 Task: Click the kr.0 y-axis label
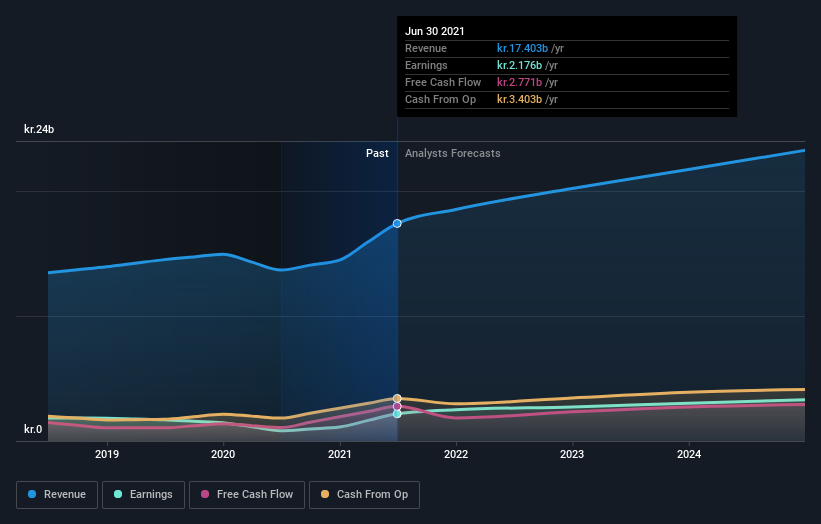click(x=33, y=429)
